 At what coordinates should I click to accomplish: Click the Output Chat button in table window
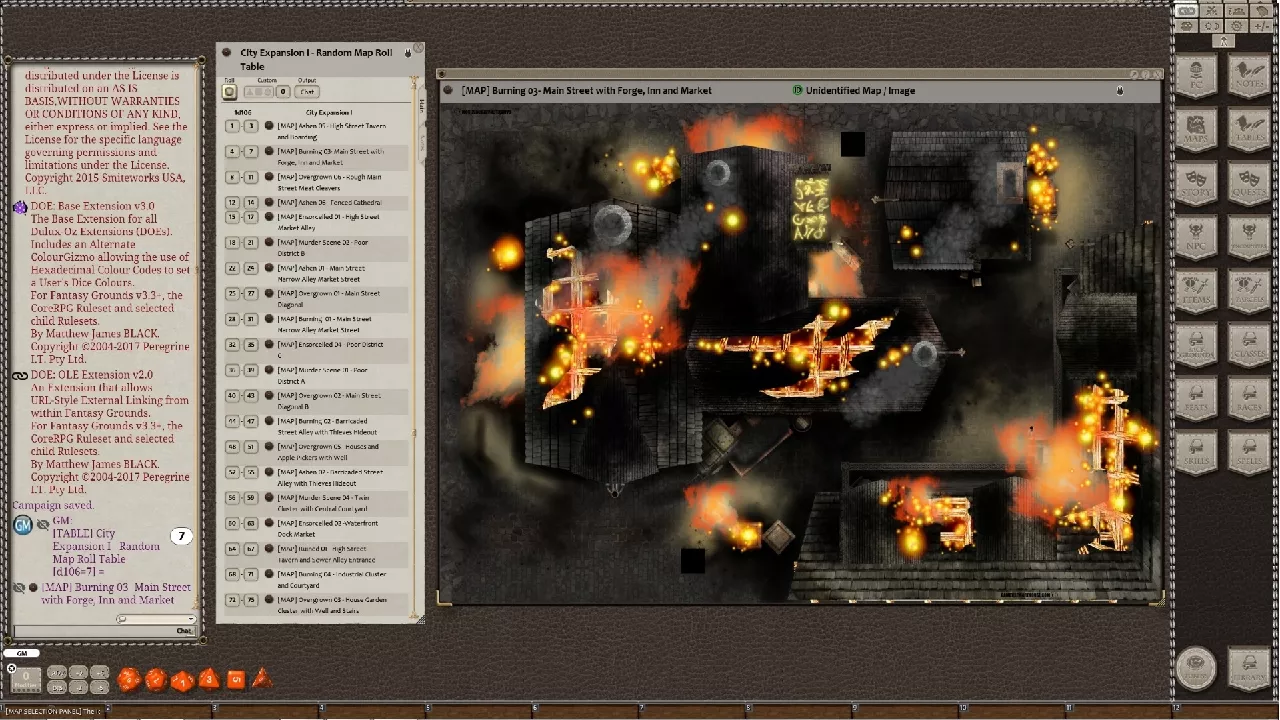click(307, 92)
